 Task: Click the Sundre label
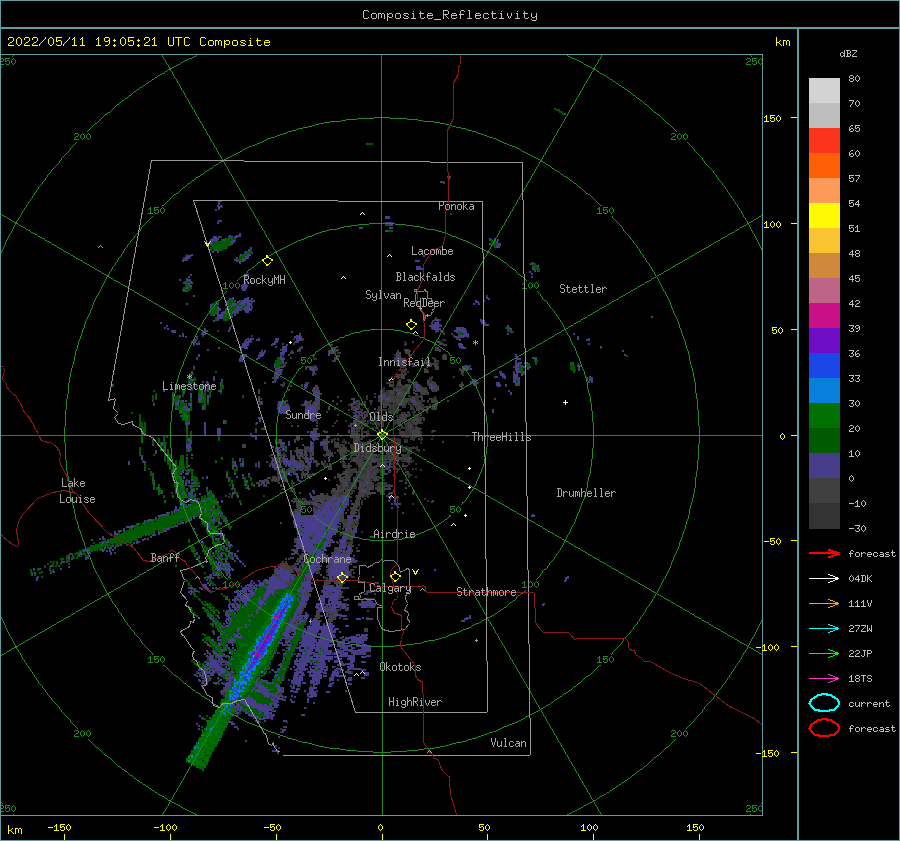pos(303,414)
